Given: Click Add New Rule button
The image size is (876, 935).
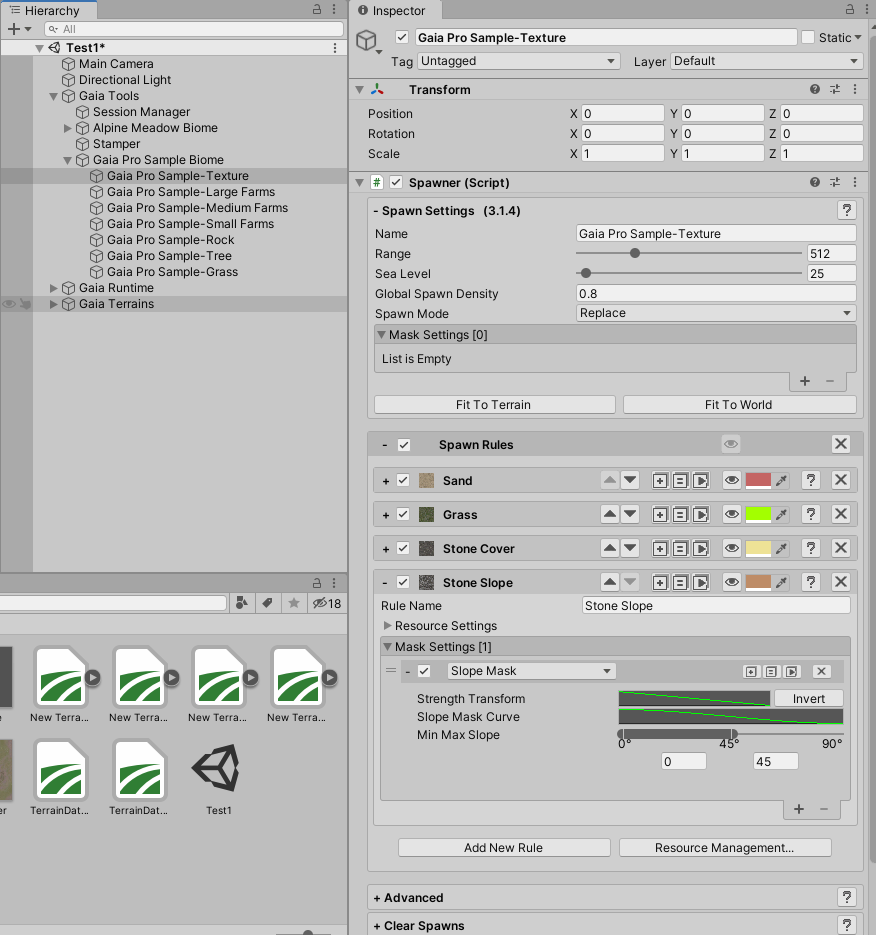Looking at the screenshot, I should pos(504,847).
